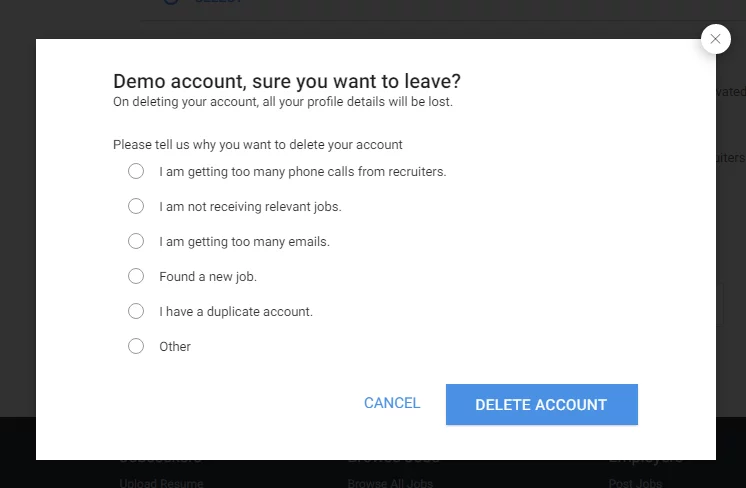Choose the duplicate account radio button

[x=136, y=311]
